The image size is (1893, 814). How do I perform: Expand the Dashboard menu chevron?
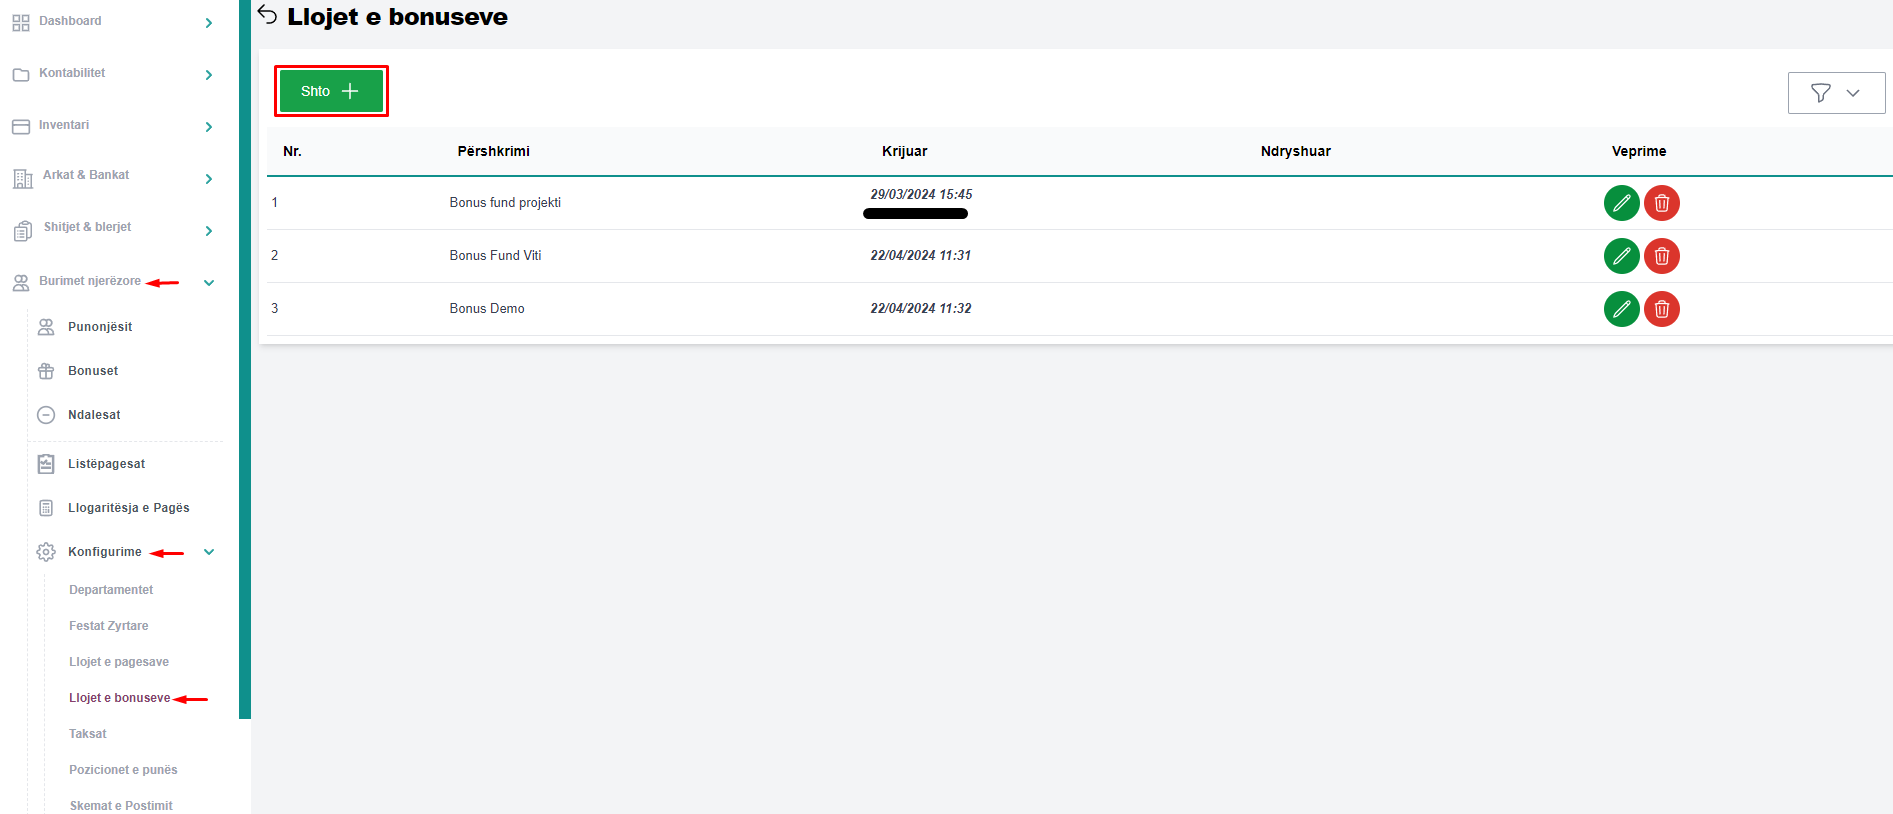(208, 23)
